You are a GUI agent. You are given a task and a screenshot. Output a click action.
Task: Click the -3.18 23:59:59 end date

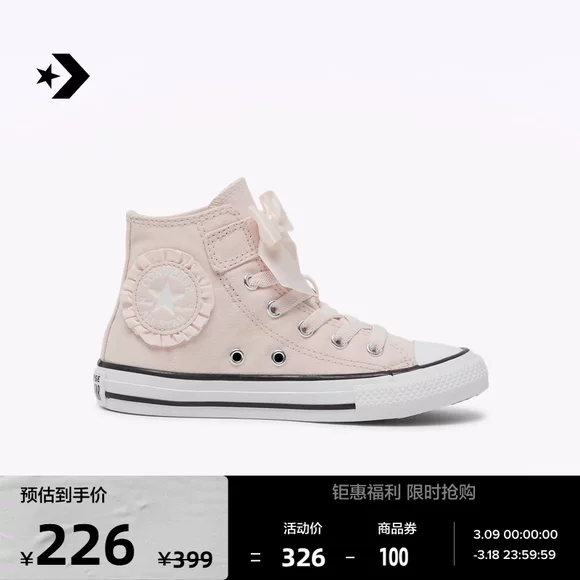coord(515,554)
